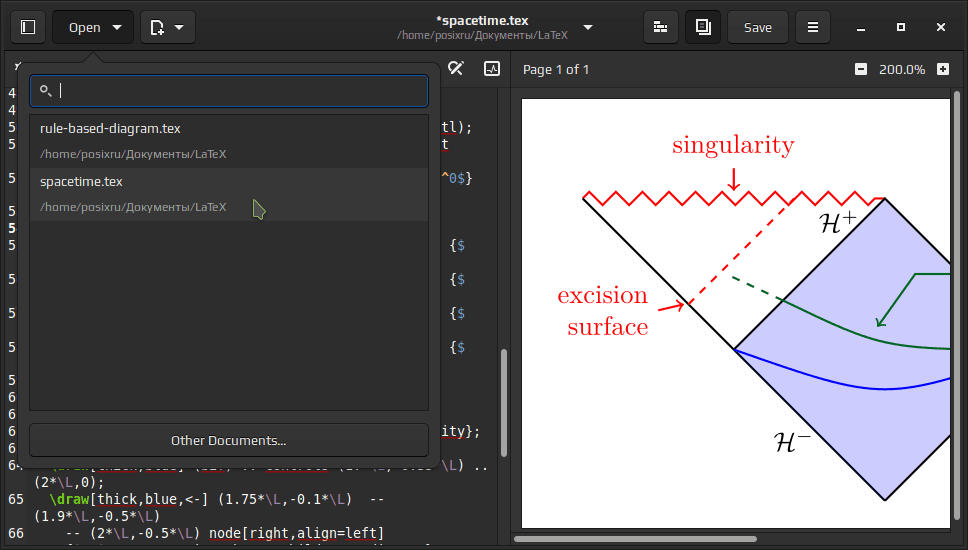The image size is (968, 550).
Task: Zoom out the preview
Action: click(x=861, y=69)
